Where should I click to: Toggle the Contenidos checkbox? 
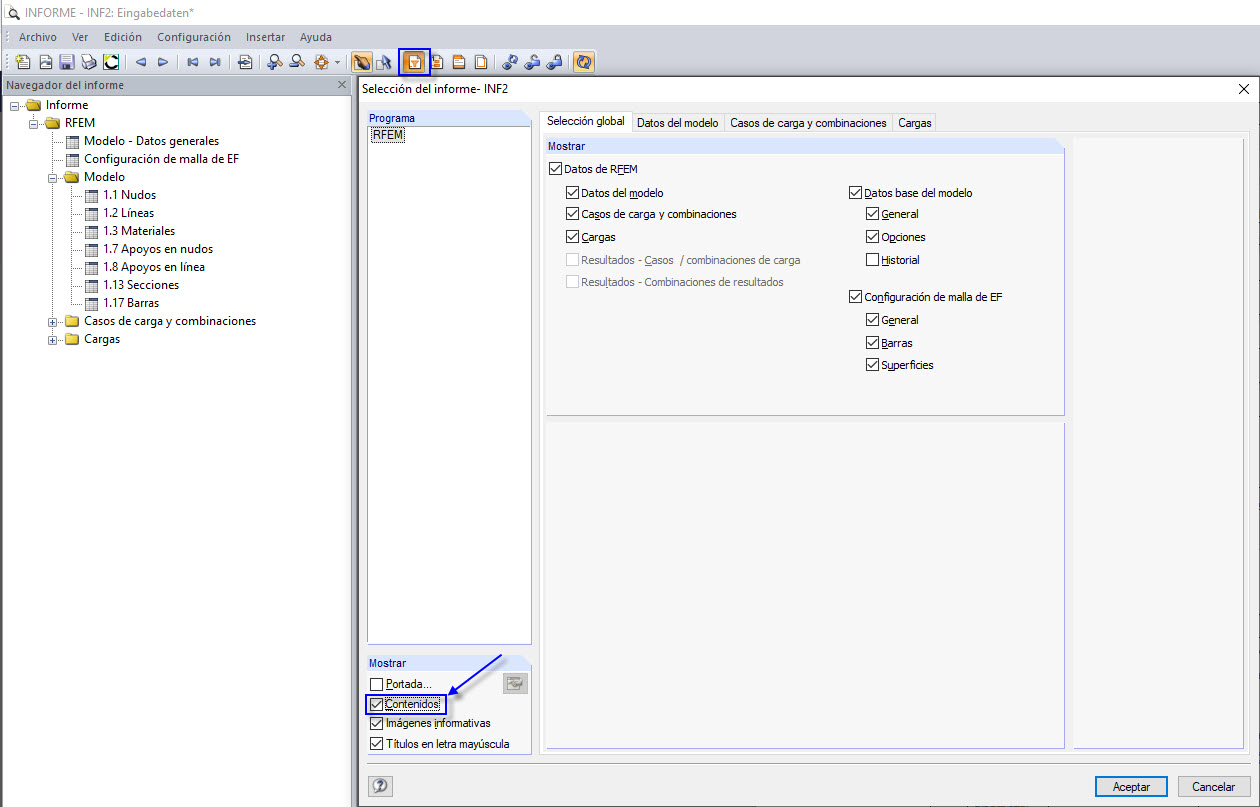[376, 704]
